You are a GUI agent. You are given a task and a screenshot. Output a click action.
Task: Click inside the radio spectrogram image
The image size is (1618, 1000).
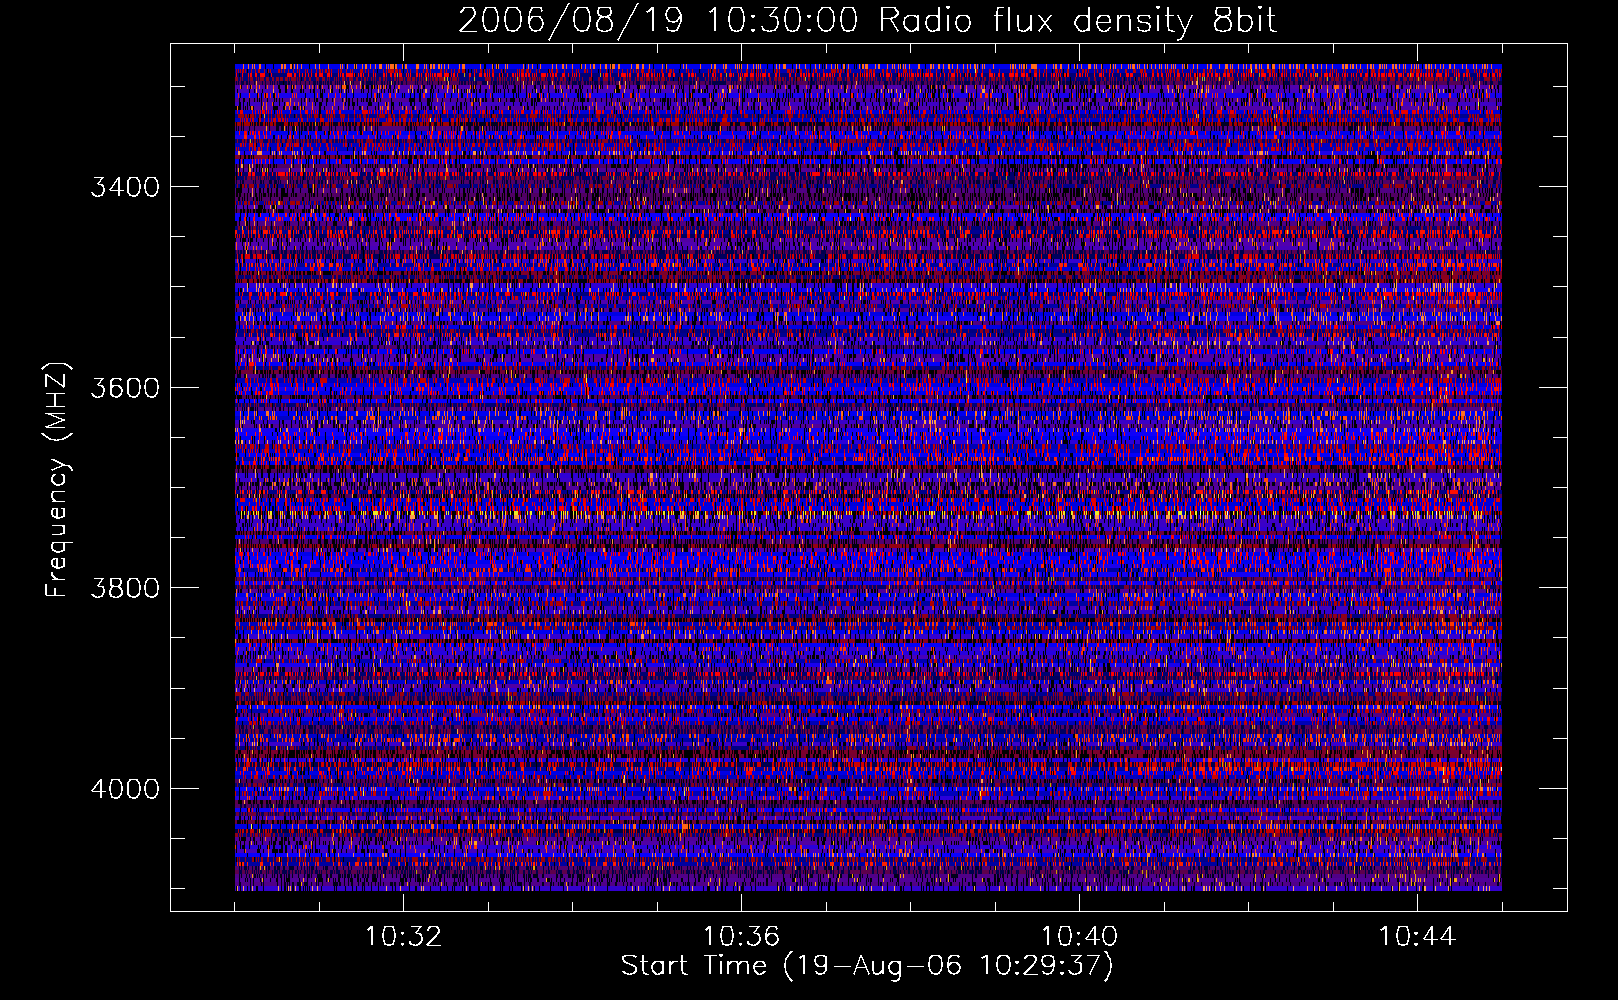click(868, 477)
